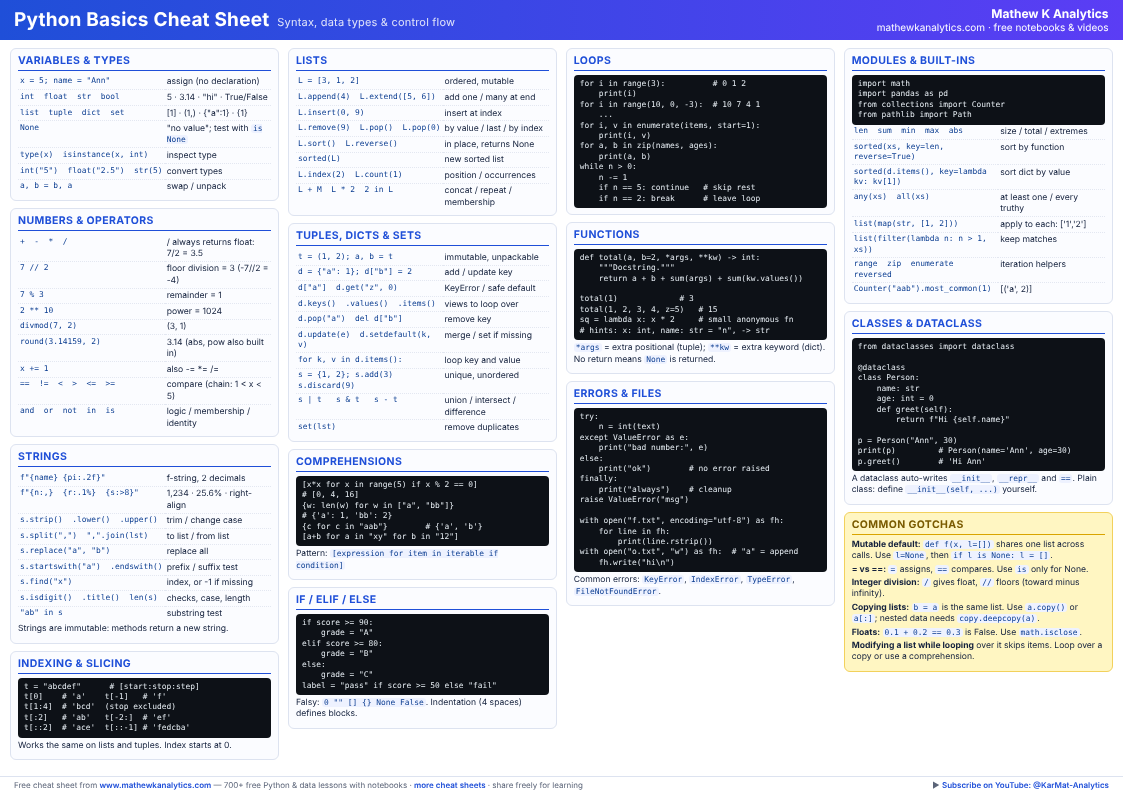This screenshot has width=1123, height=794.
Task: Select the 'LOOPS' section heading
Action: point(592,60)
